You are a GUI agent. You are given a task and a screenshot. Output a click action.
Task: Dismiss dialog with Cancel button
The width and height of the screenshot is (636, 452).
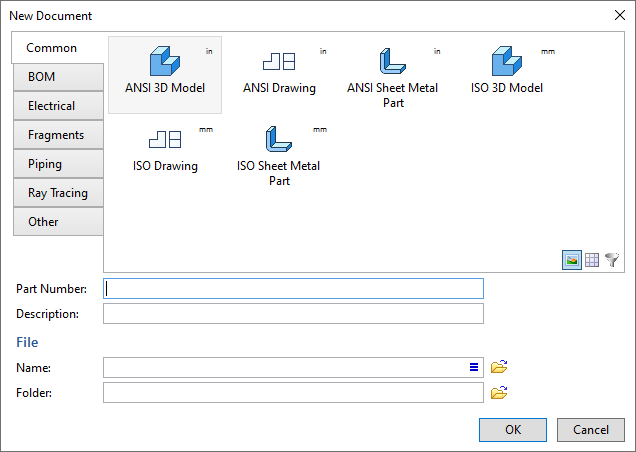pyautogui.click(x=591, y=430)
